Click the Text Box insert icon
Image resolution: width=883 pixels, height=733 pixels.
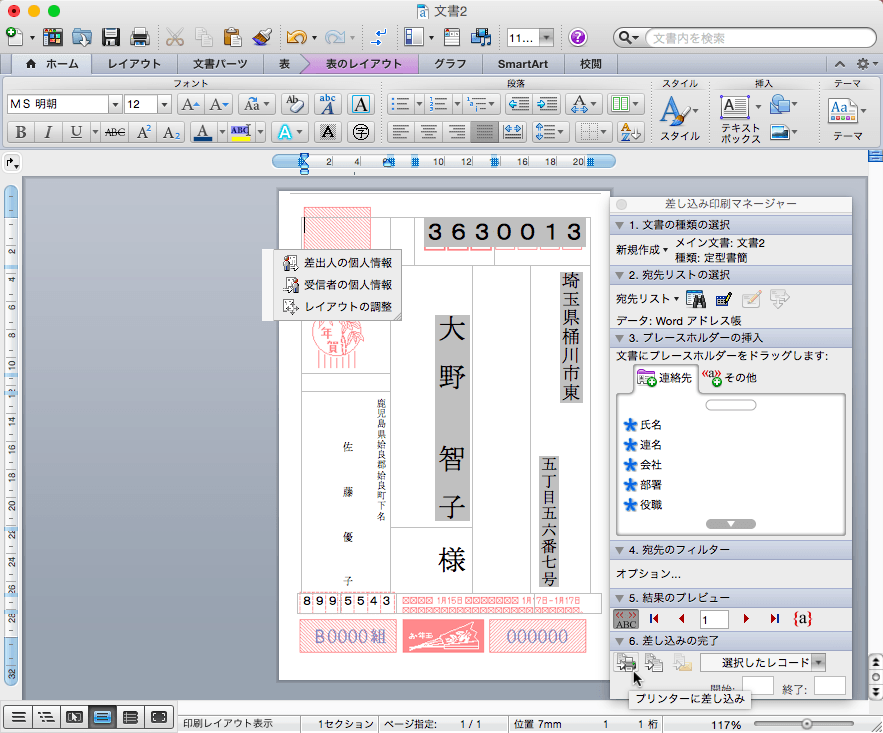pyautogui.click(x=736, y=107)
